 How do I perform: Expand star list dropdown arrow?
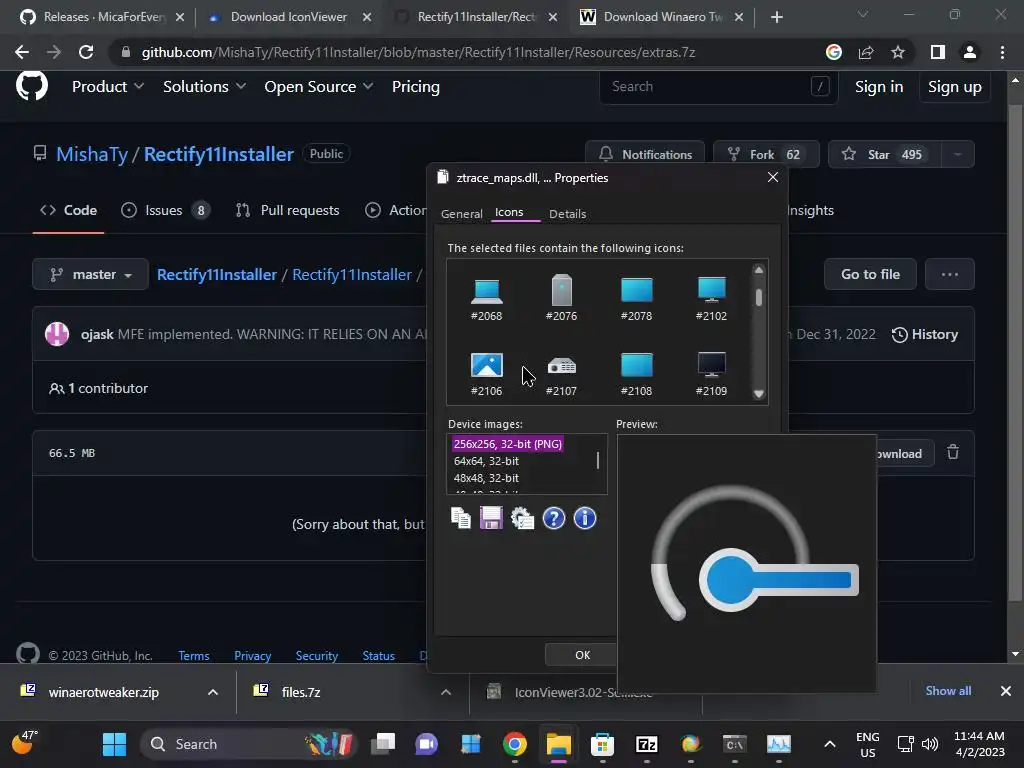point(957,155)
